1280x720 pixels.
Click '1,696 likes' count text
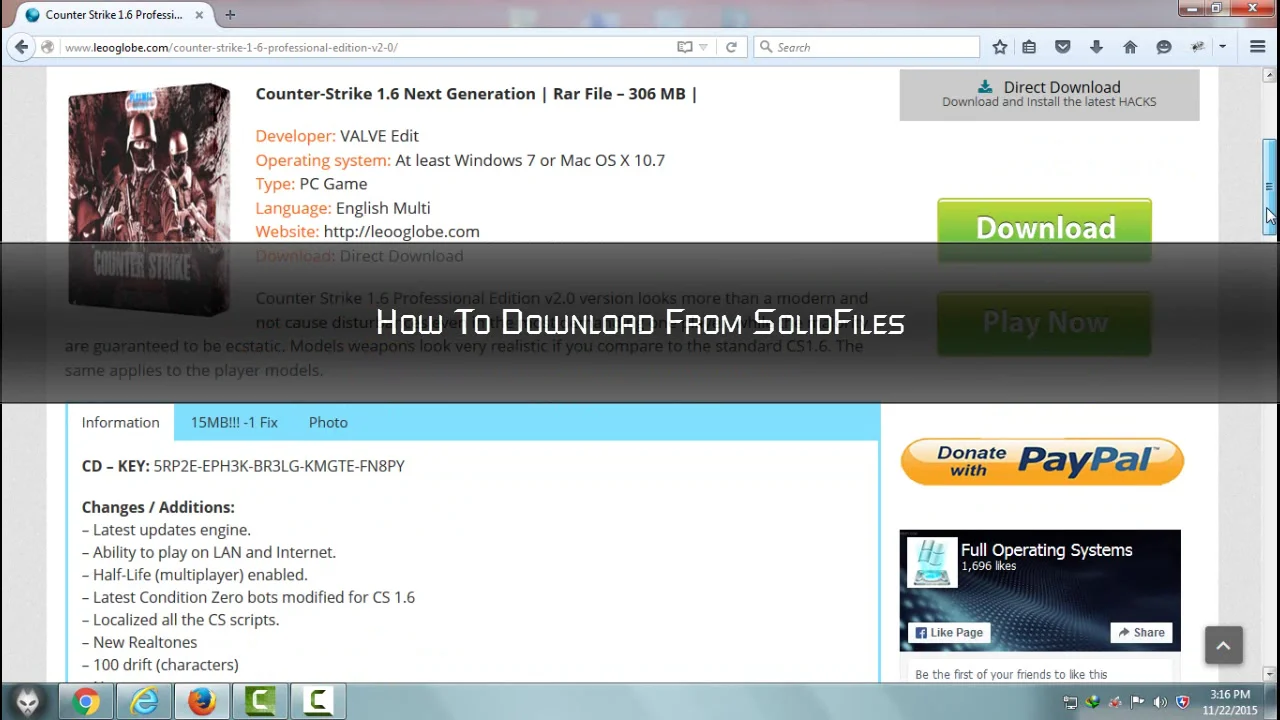coord(988,566)
